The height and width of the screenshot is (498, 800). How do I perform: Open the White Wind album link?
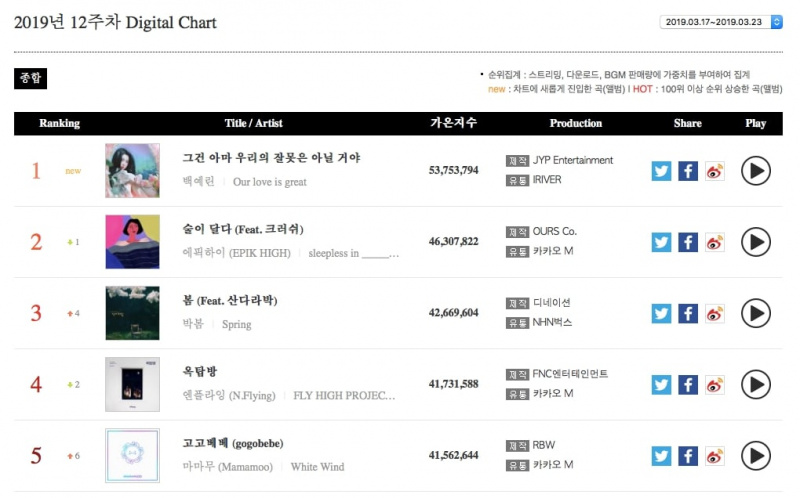click(317, 467)
